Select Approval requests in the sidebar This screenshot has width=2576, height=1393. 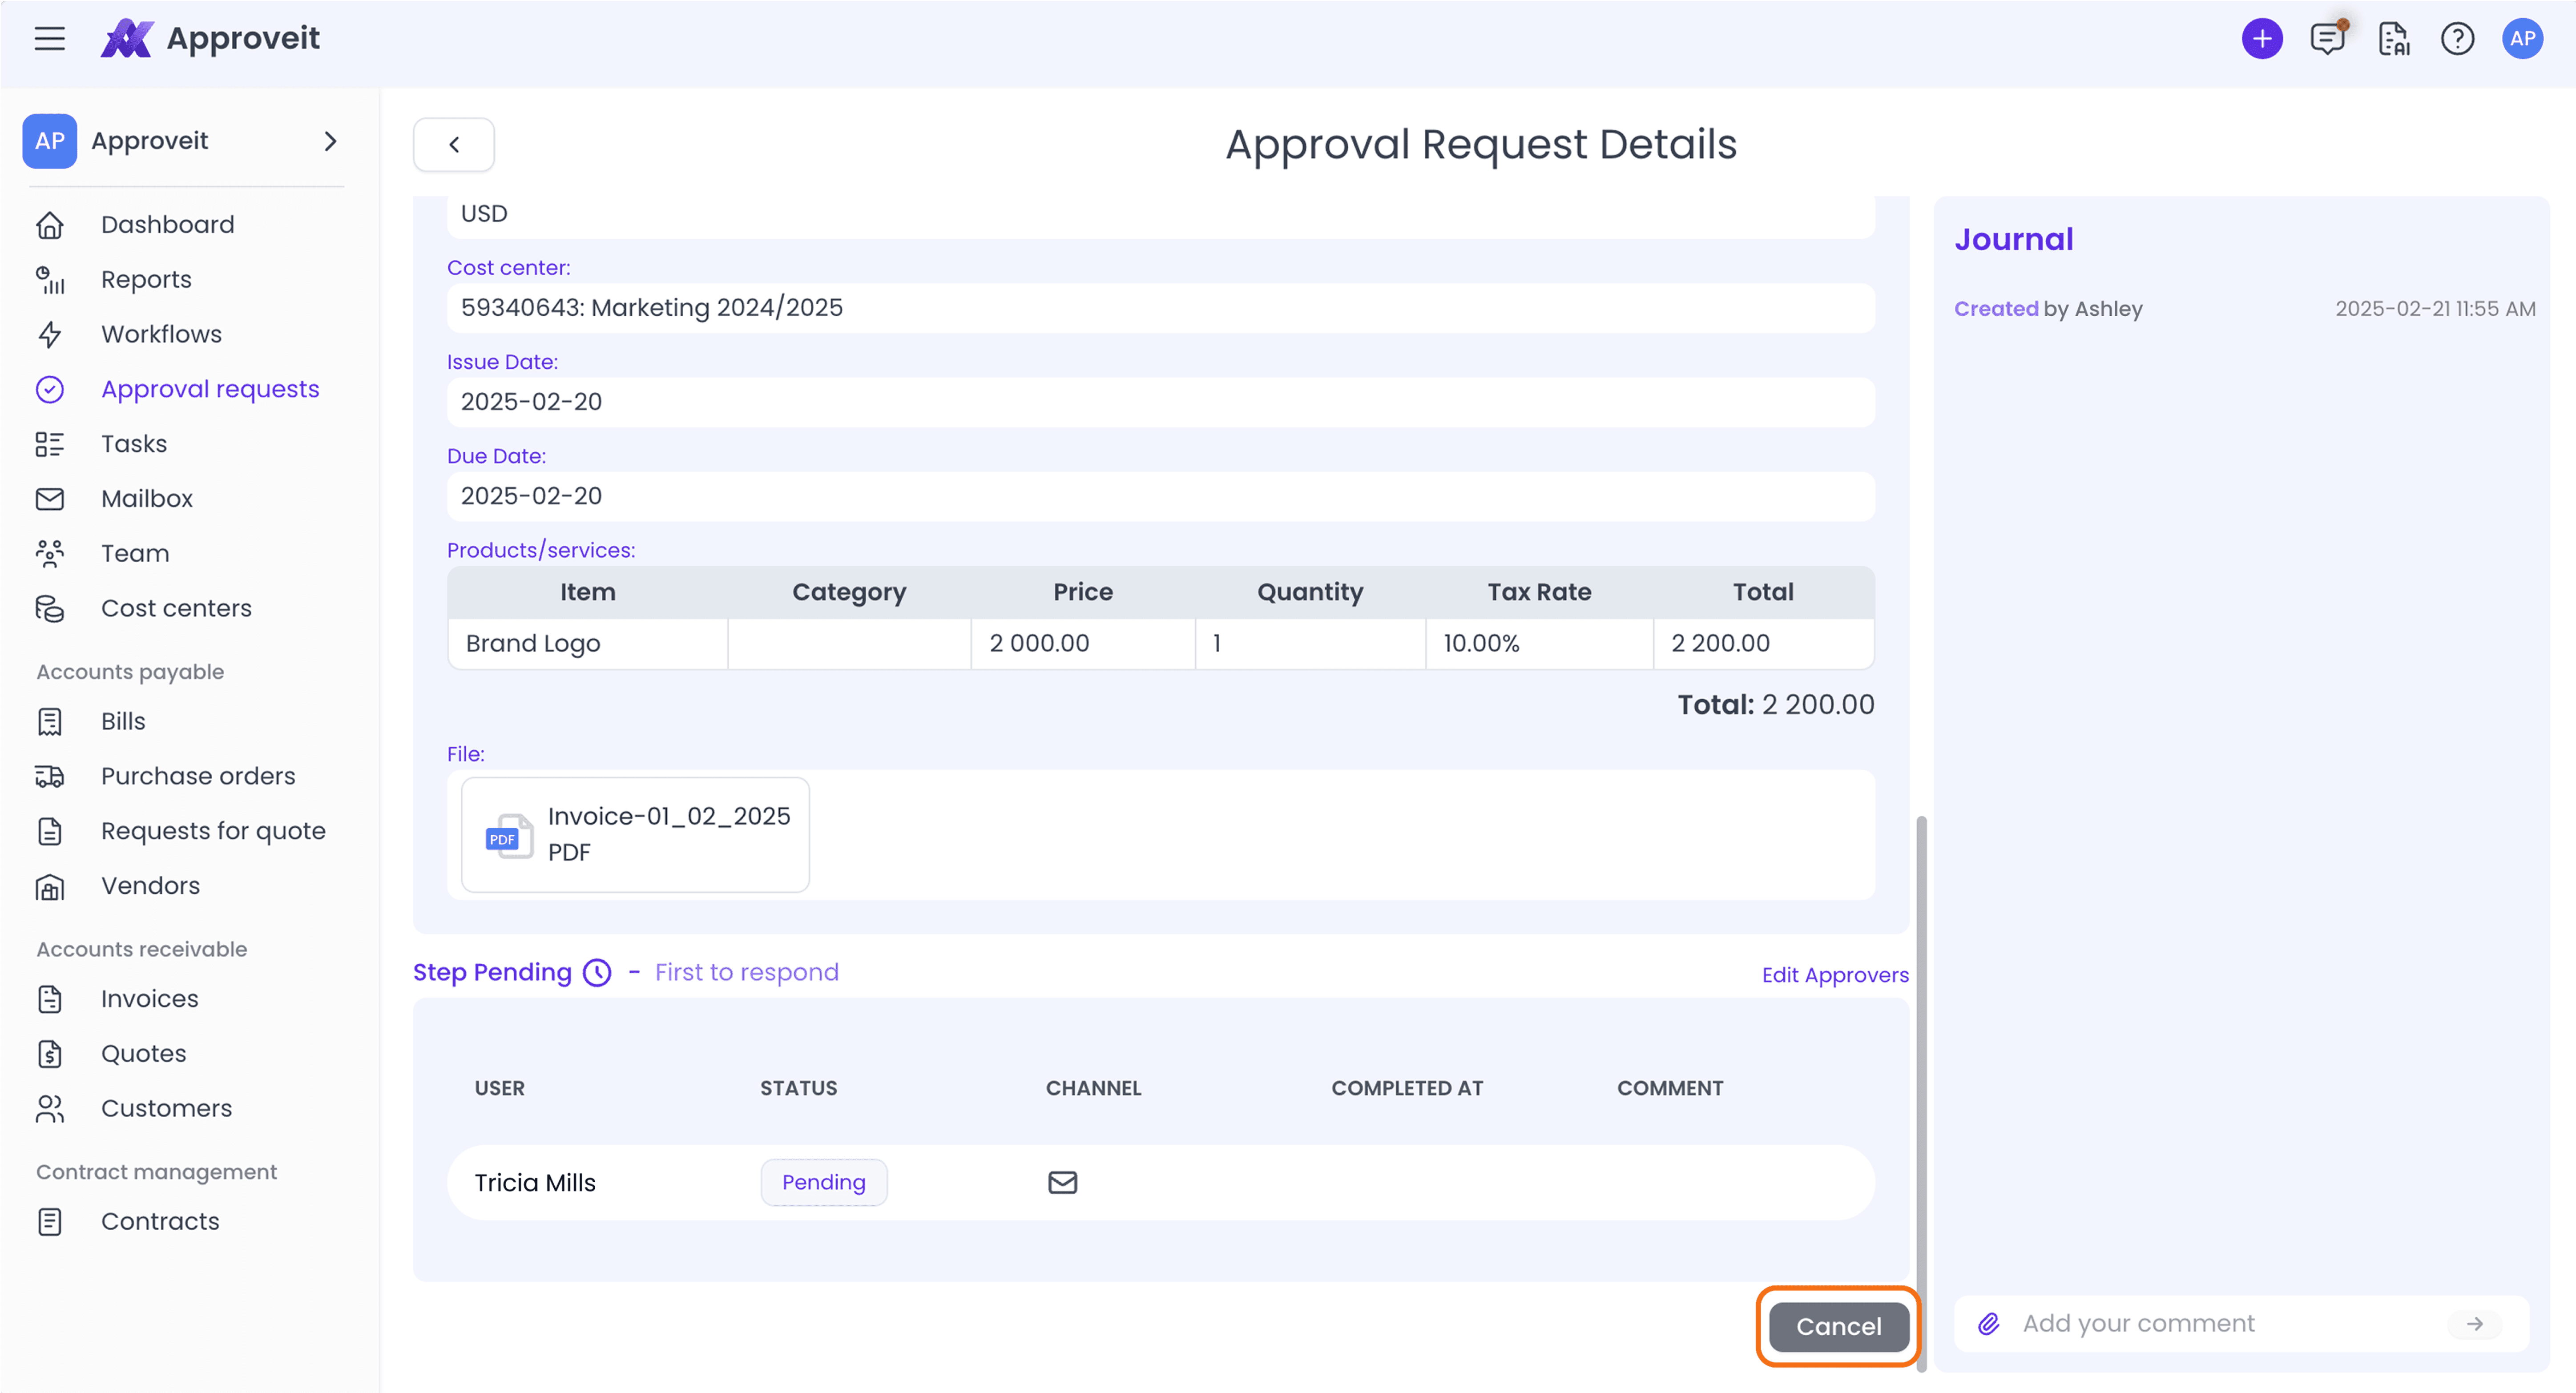[x=210, y=389]
